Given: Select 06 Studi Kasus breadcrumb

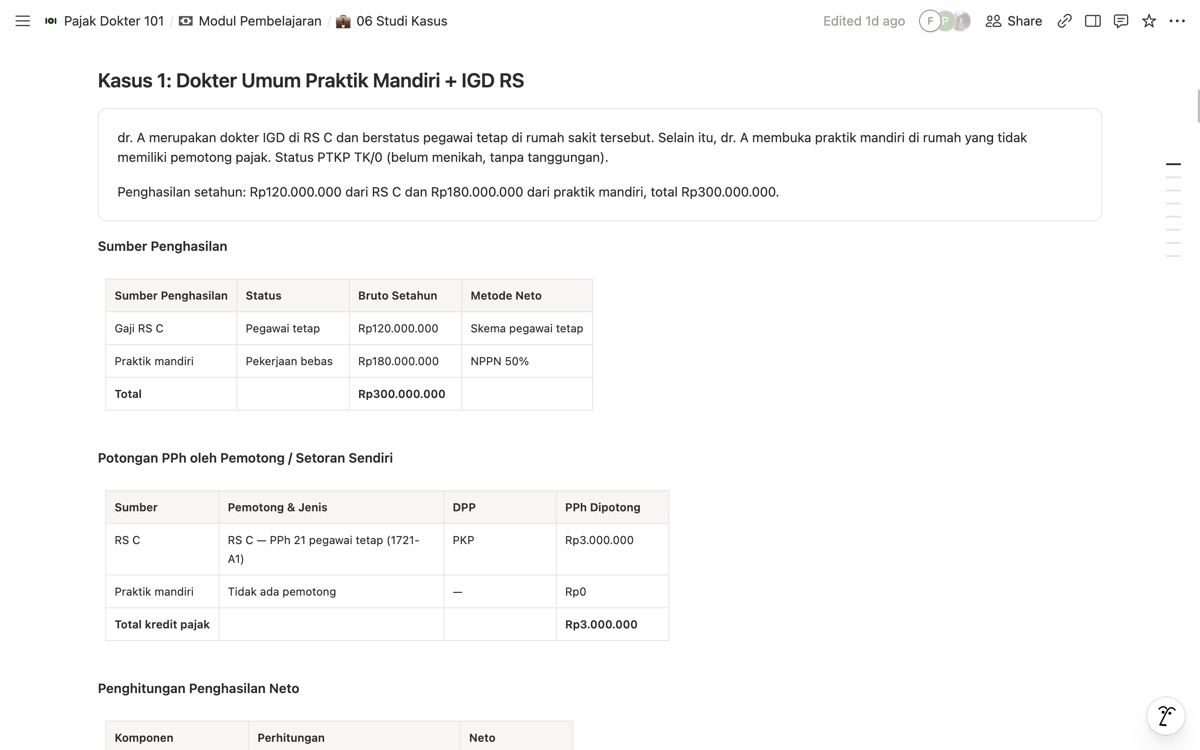Looking at the screenshot, I should (392, 21).
